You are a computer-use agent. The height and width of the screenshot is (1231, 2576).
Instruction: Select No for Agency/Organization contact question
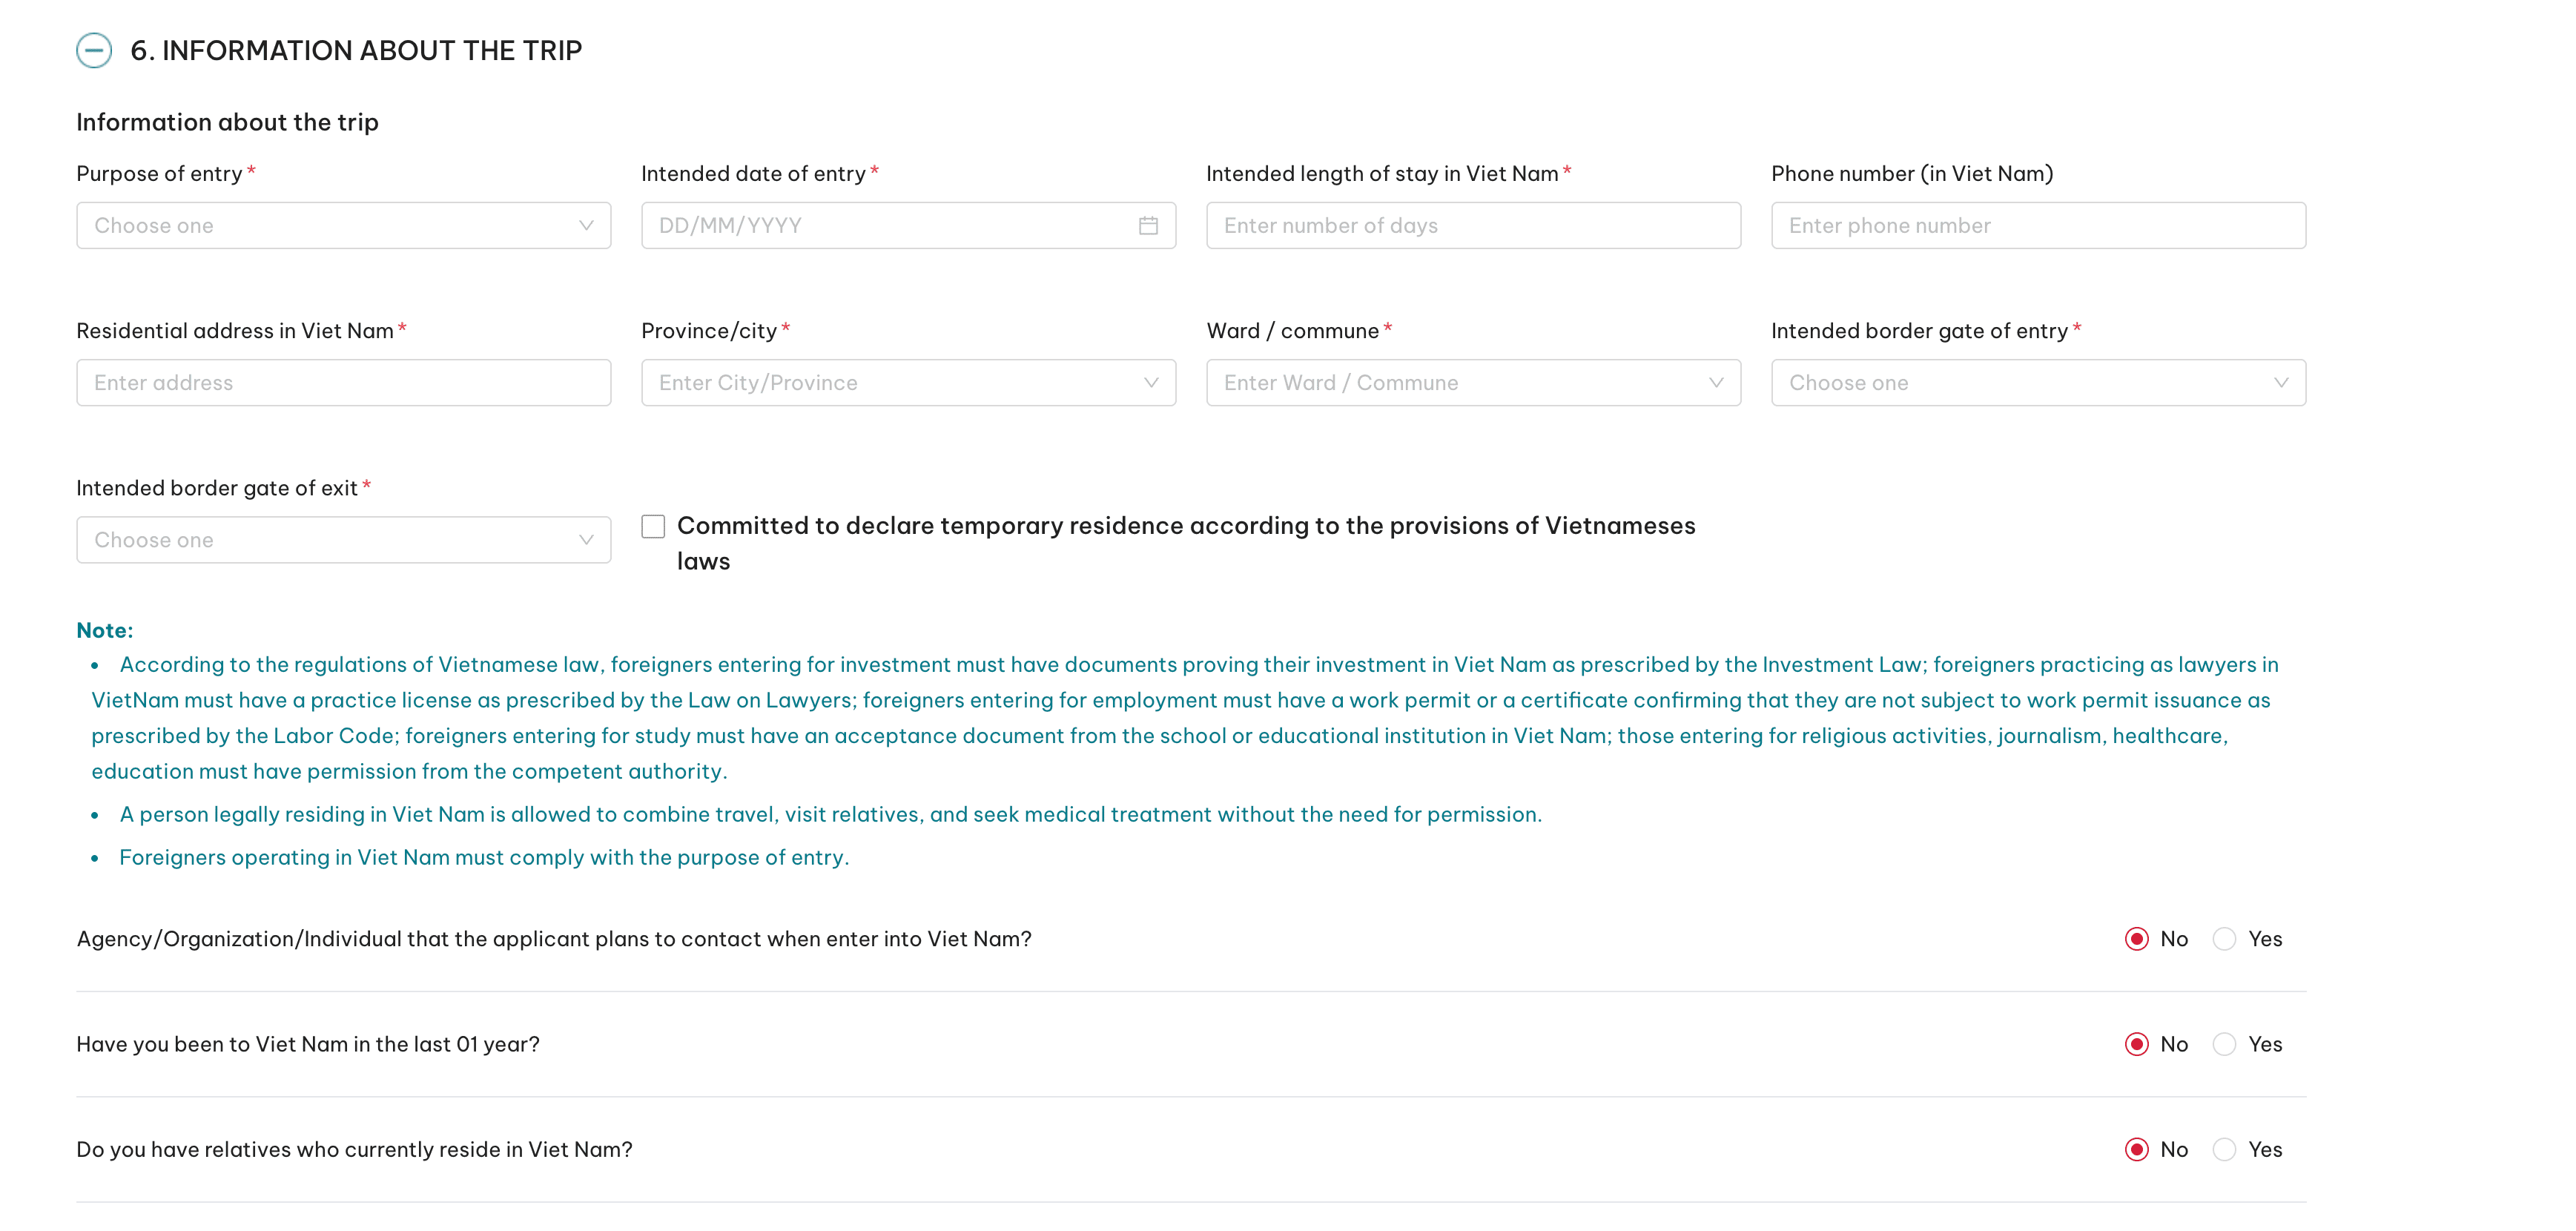(x=2136, y=939)
